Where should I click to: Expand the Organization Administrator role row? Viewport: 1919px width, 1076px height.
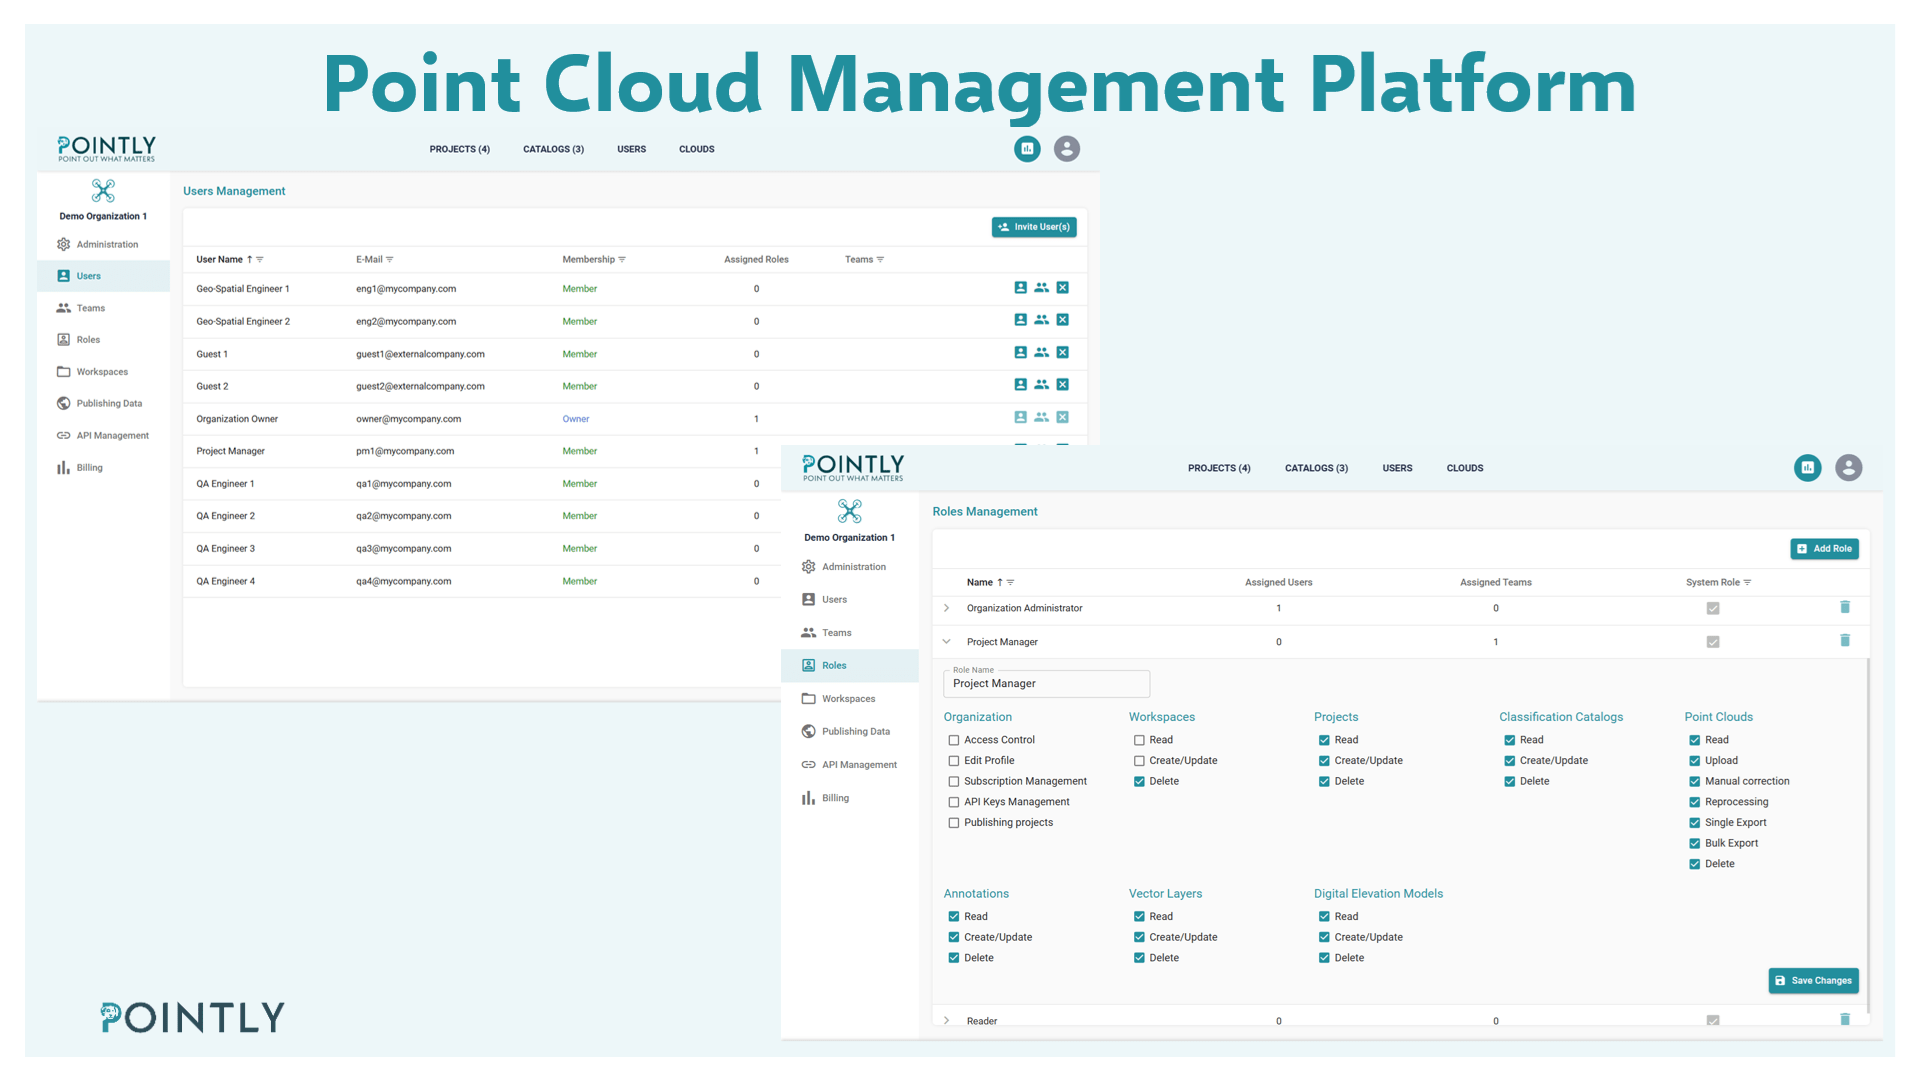tap(947, 608)
